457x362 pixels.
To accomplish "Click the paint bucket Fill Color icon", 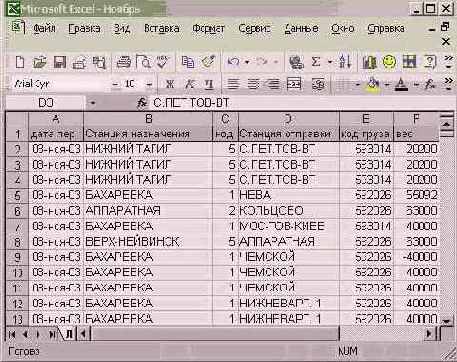I will click(373, 84).
